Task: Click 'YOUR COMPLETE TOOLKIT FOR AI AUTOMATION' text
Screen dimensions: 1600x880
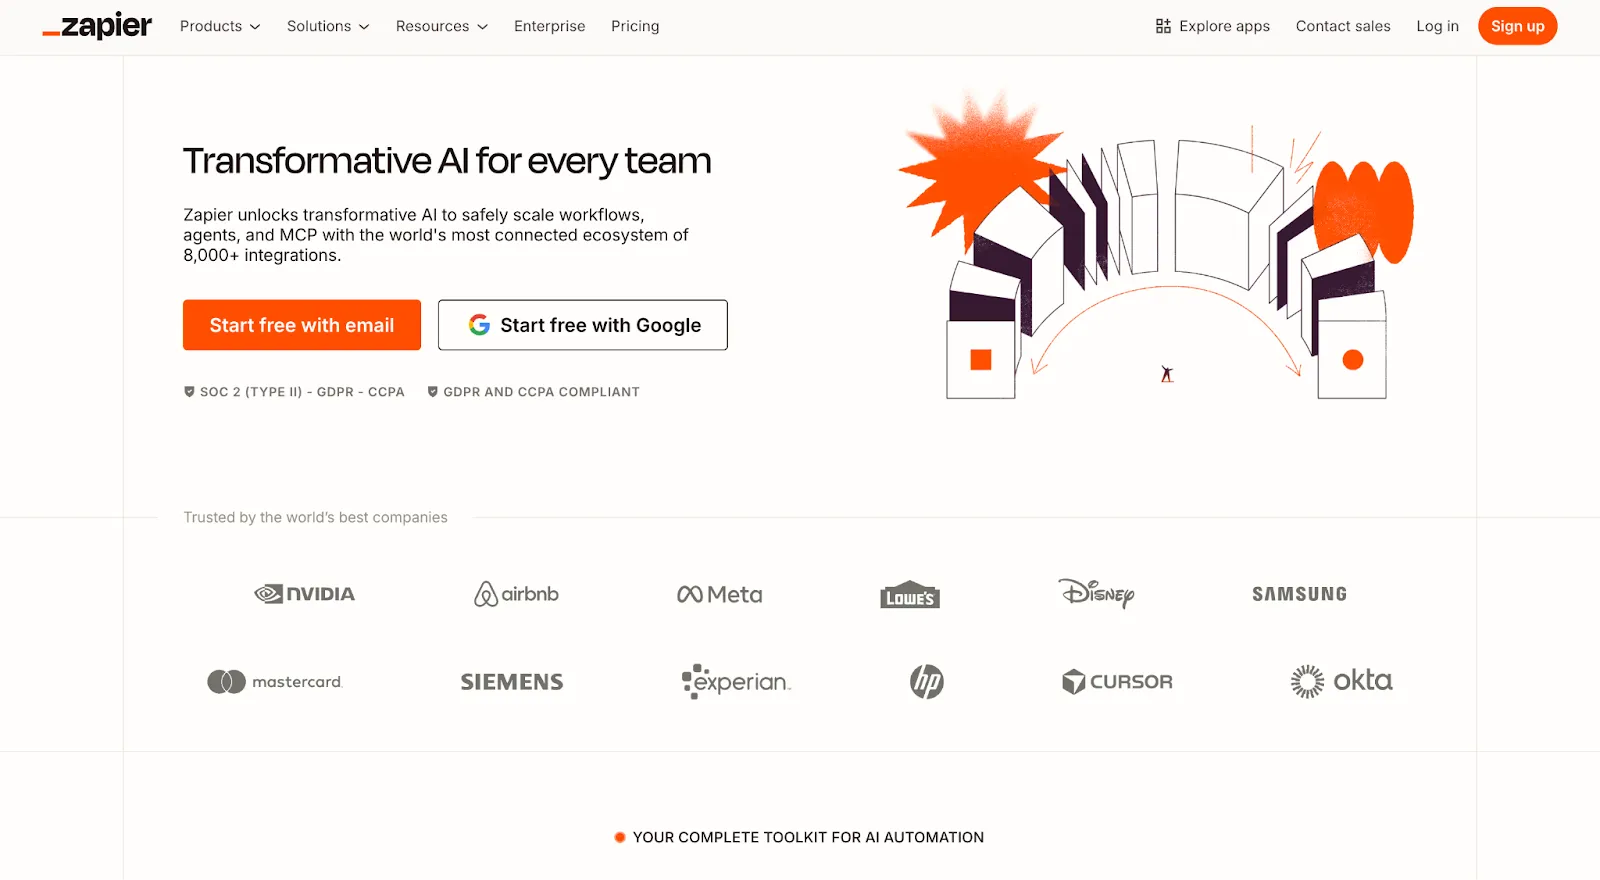Action: [x=808, y=837]
